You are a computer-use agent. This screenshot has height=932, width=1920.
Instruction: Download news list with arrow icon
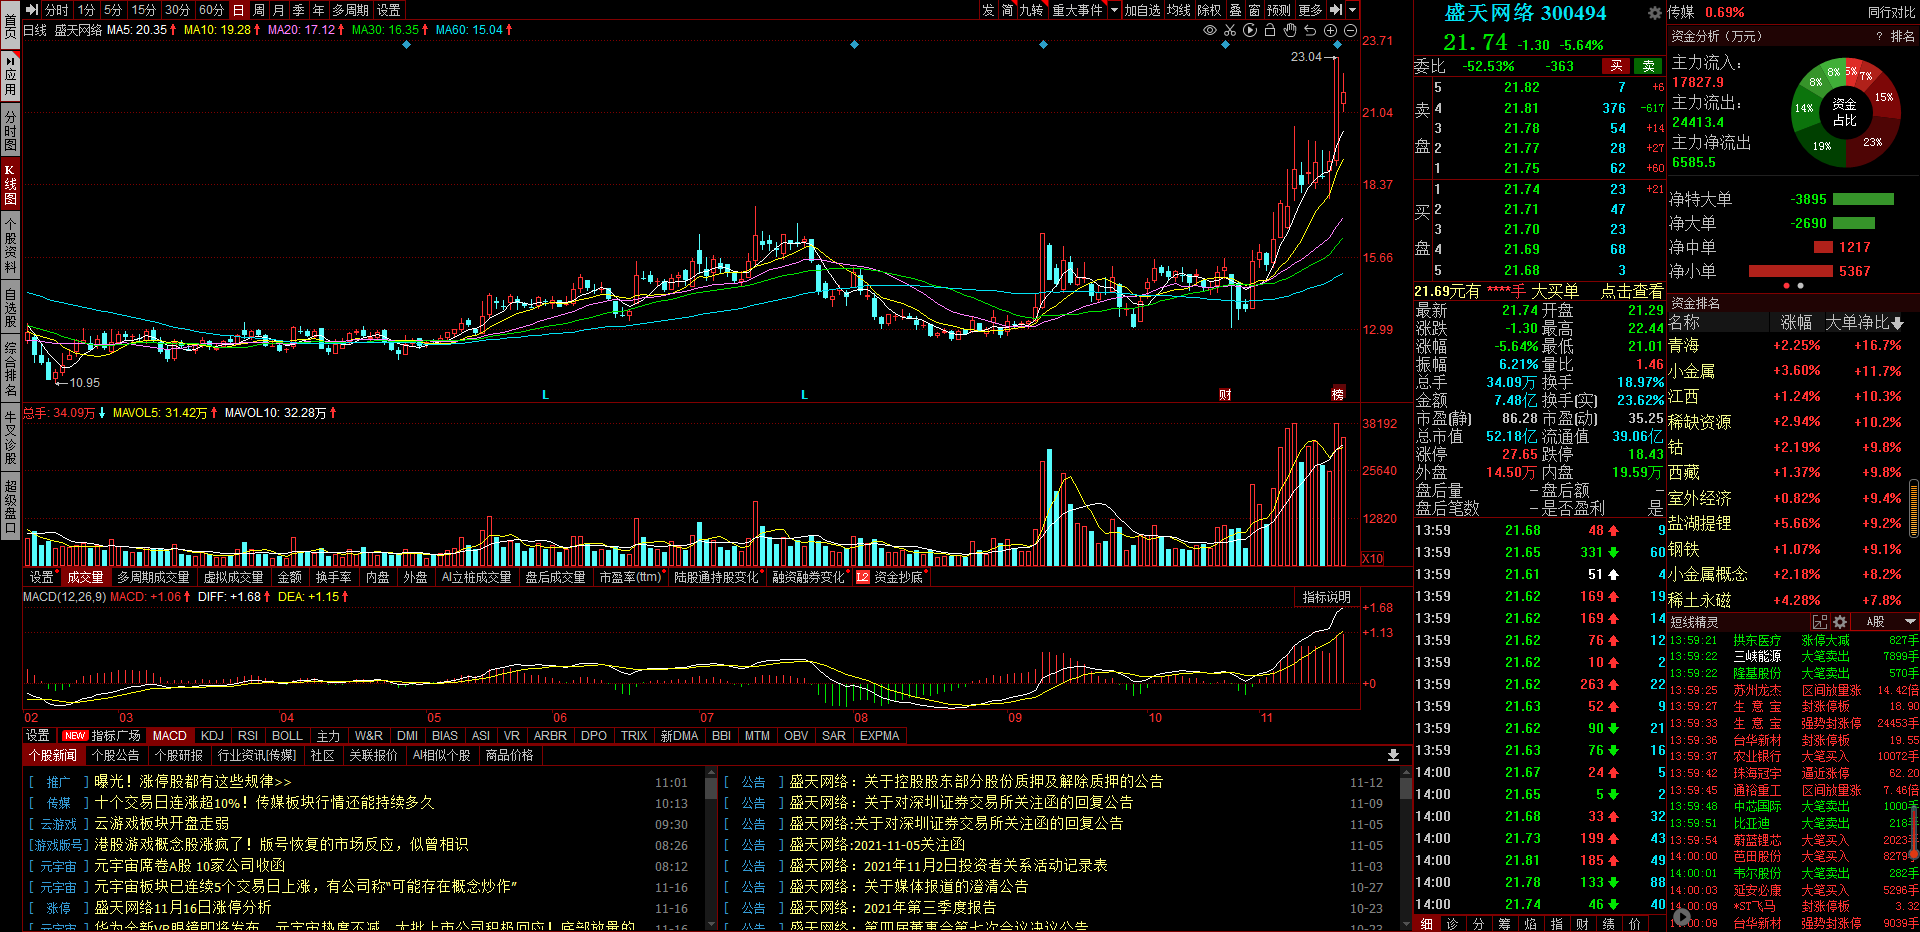tap(1393, 755)
